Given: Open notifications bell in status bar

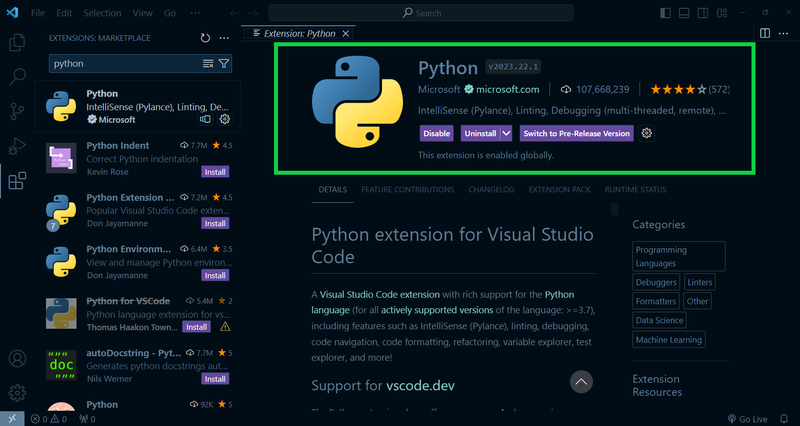Looking at the screenshot, I should pos(784,419).
